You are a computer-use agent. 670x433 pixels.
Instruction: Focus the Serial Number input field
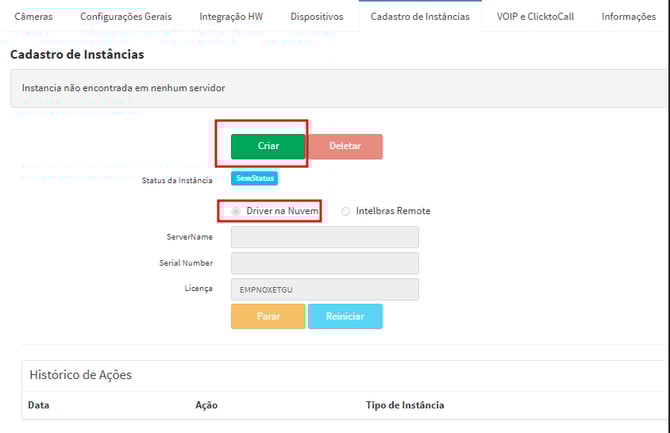[324, 263]
